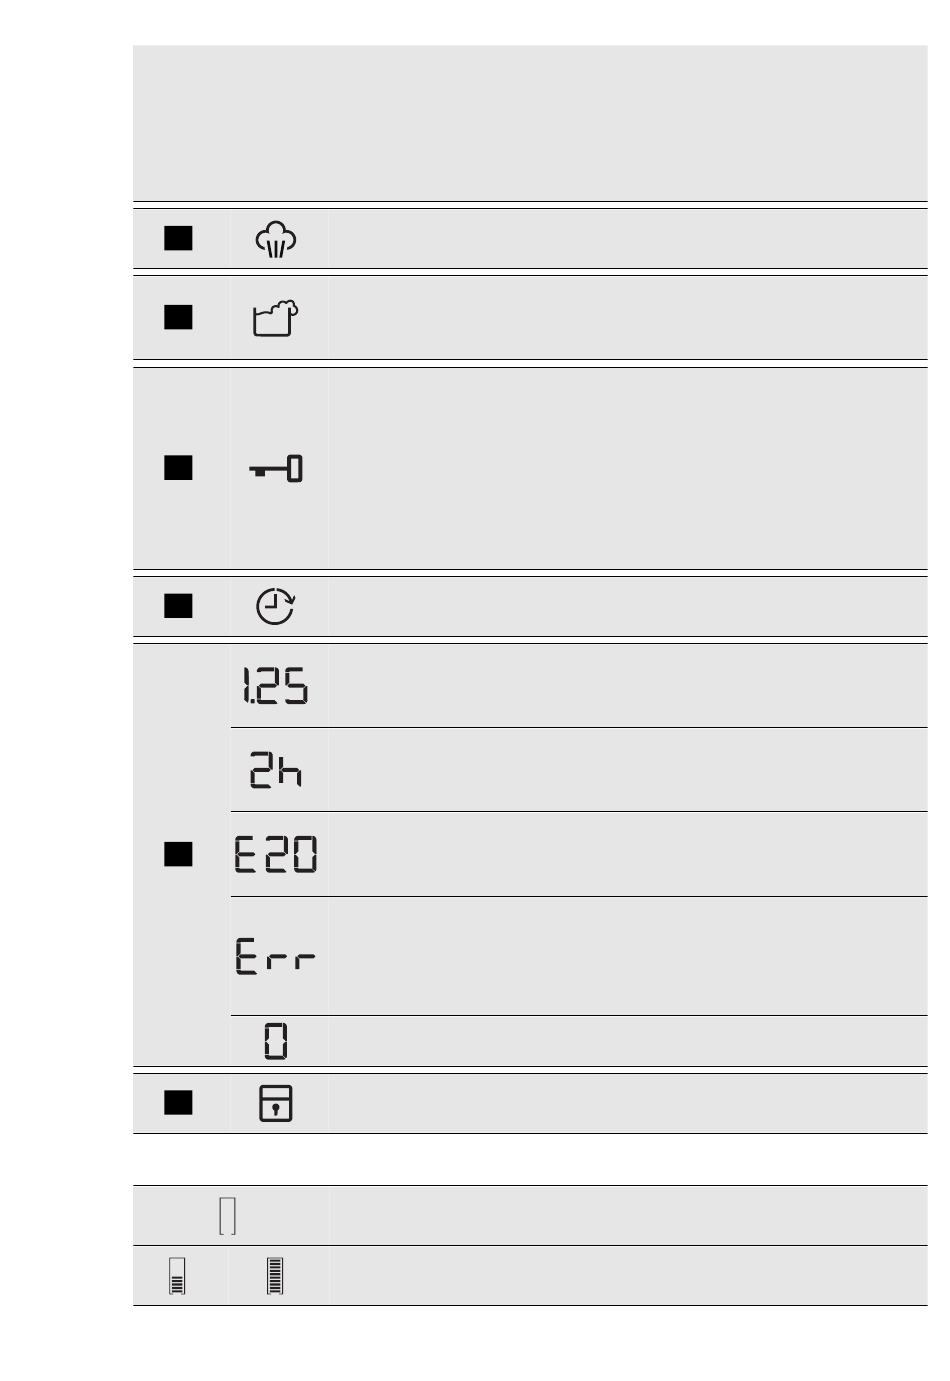
Task: Click the delay start clock icon
Action: (275, 607)
